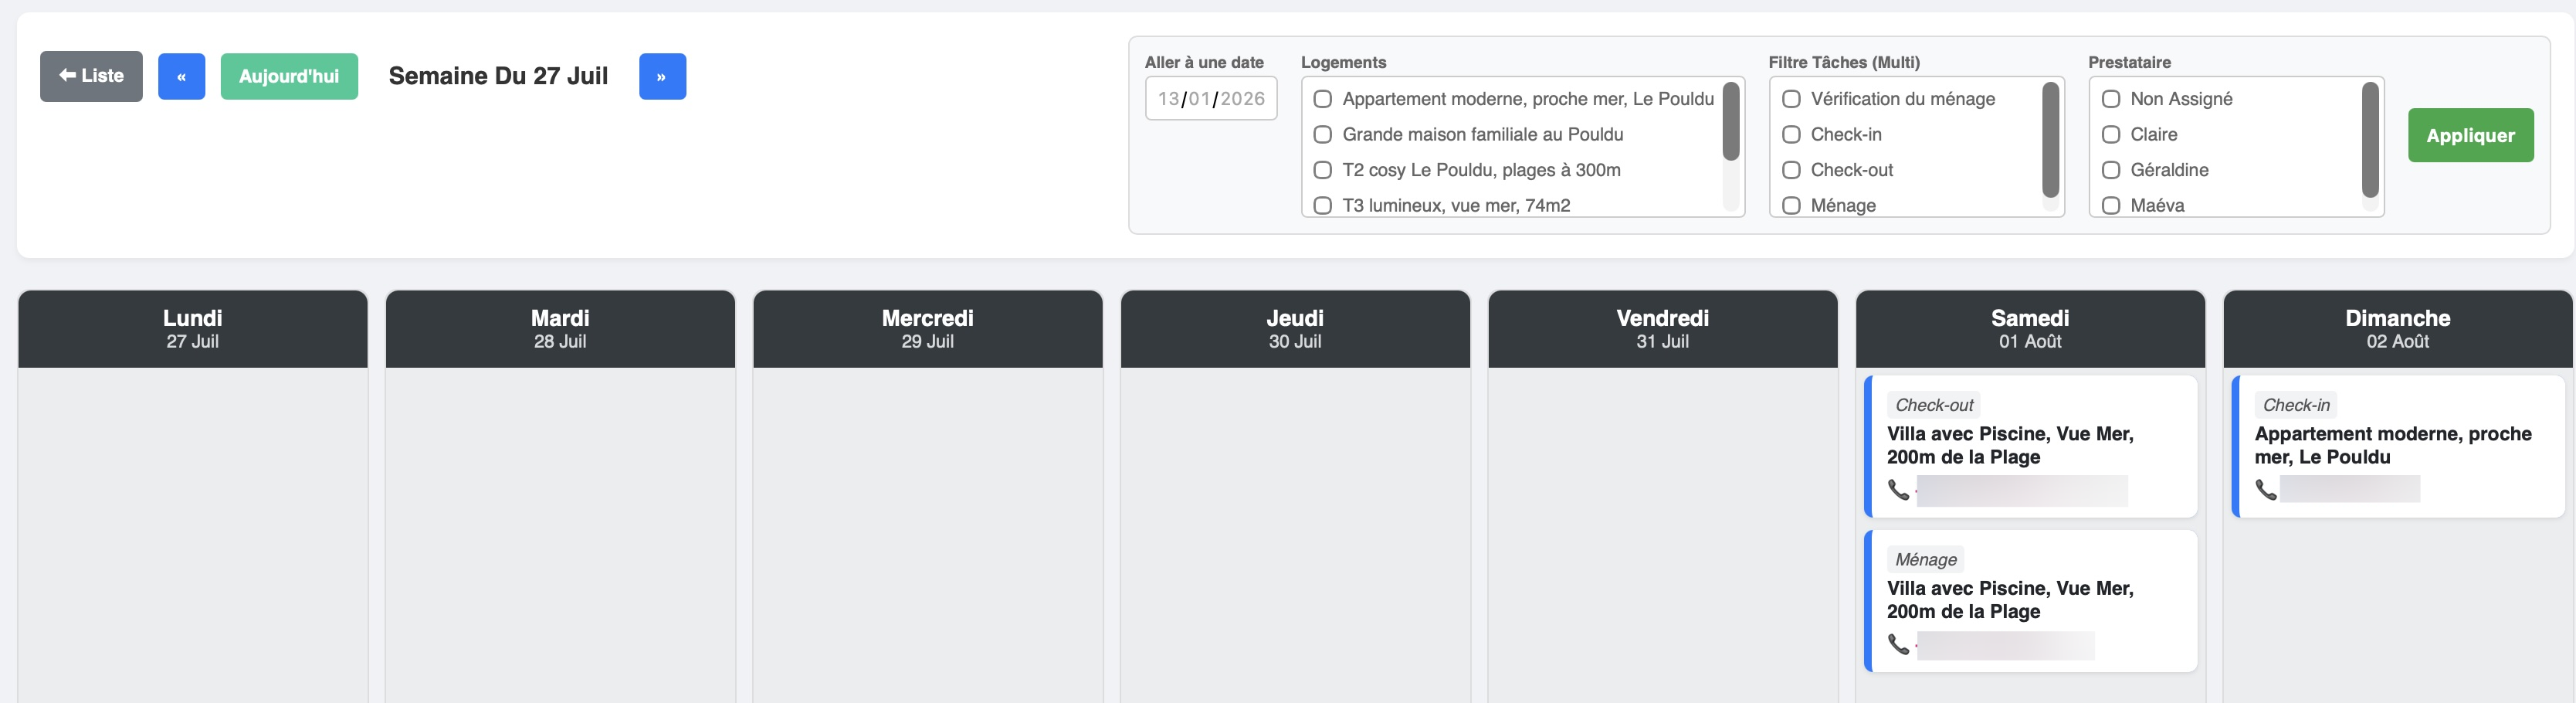Click the Filtre Tâches list scrollbar
Image resolution: width=2576 pixels, height=703 pixels.
pyautogui.click(x=2050, y=140)
